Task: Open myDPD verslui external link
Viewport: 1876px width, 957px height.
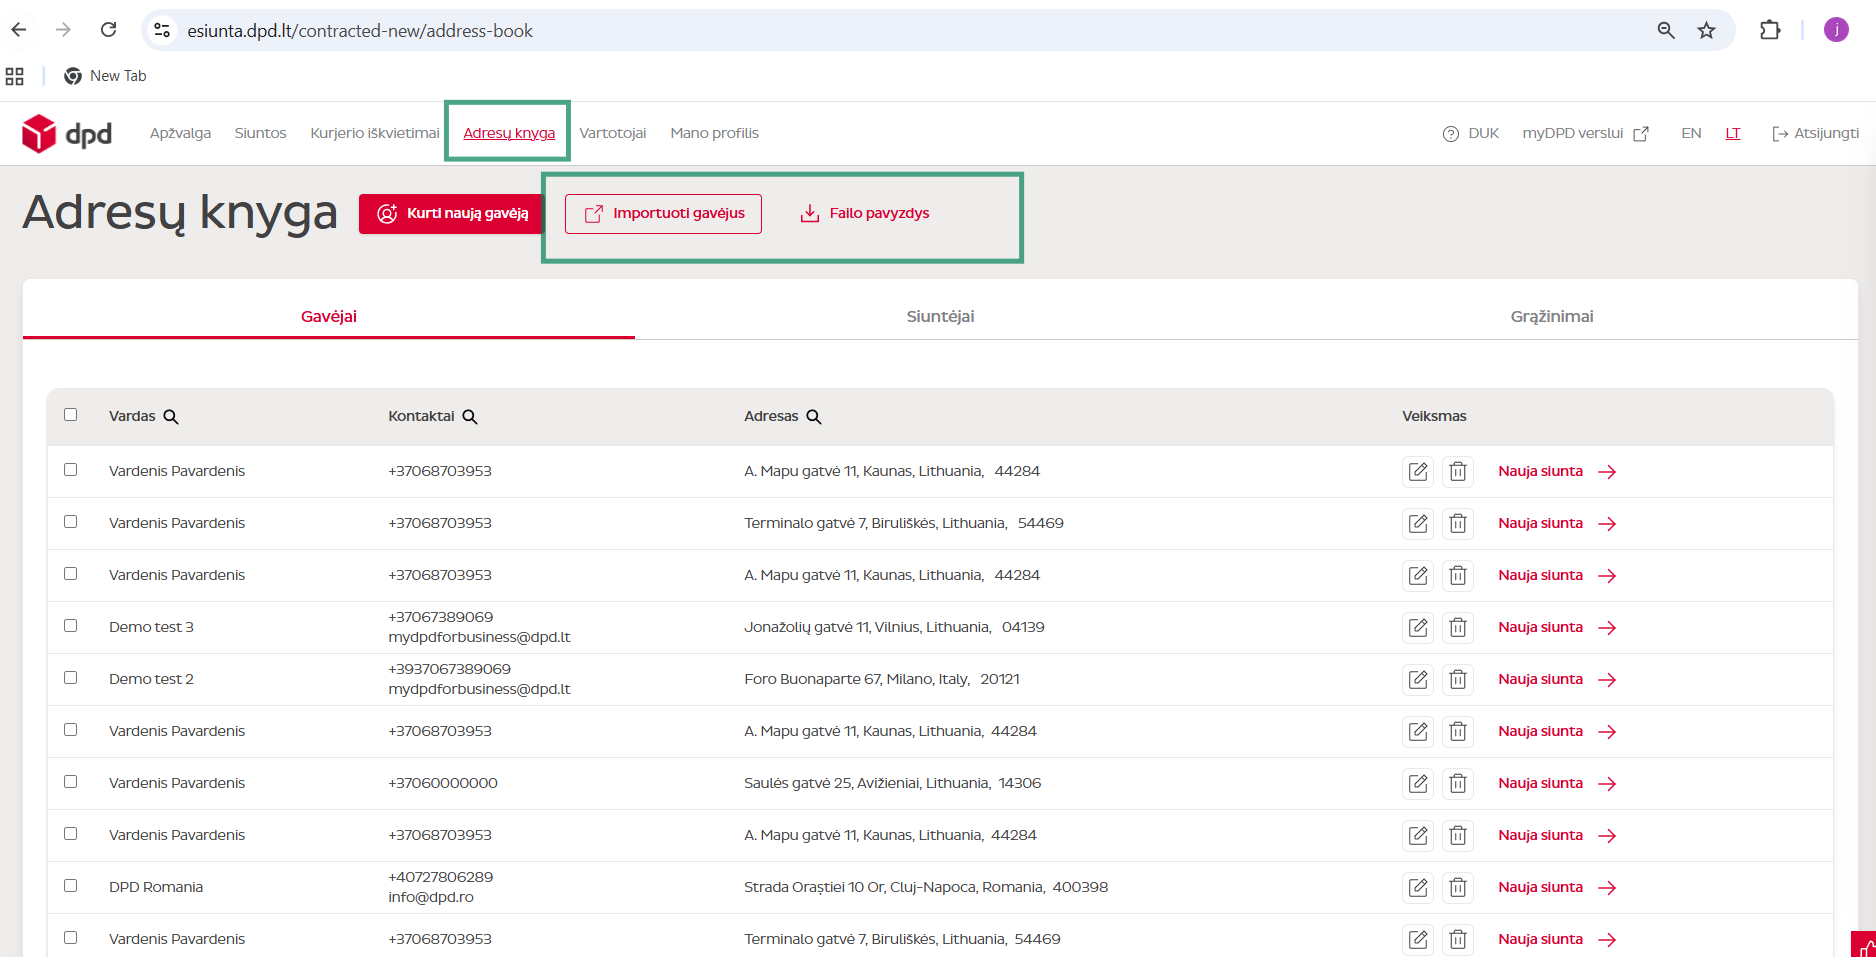Action: point(1586,133)
